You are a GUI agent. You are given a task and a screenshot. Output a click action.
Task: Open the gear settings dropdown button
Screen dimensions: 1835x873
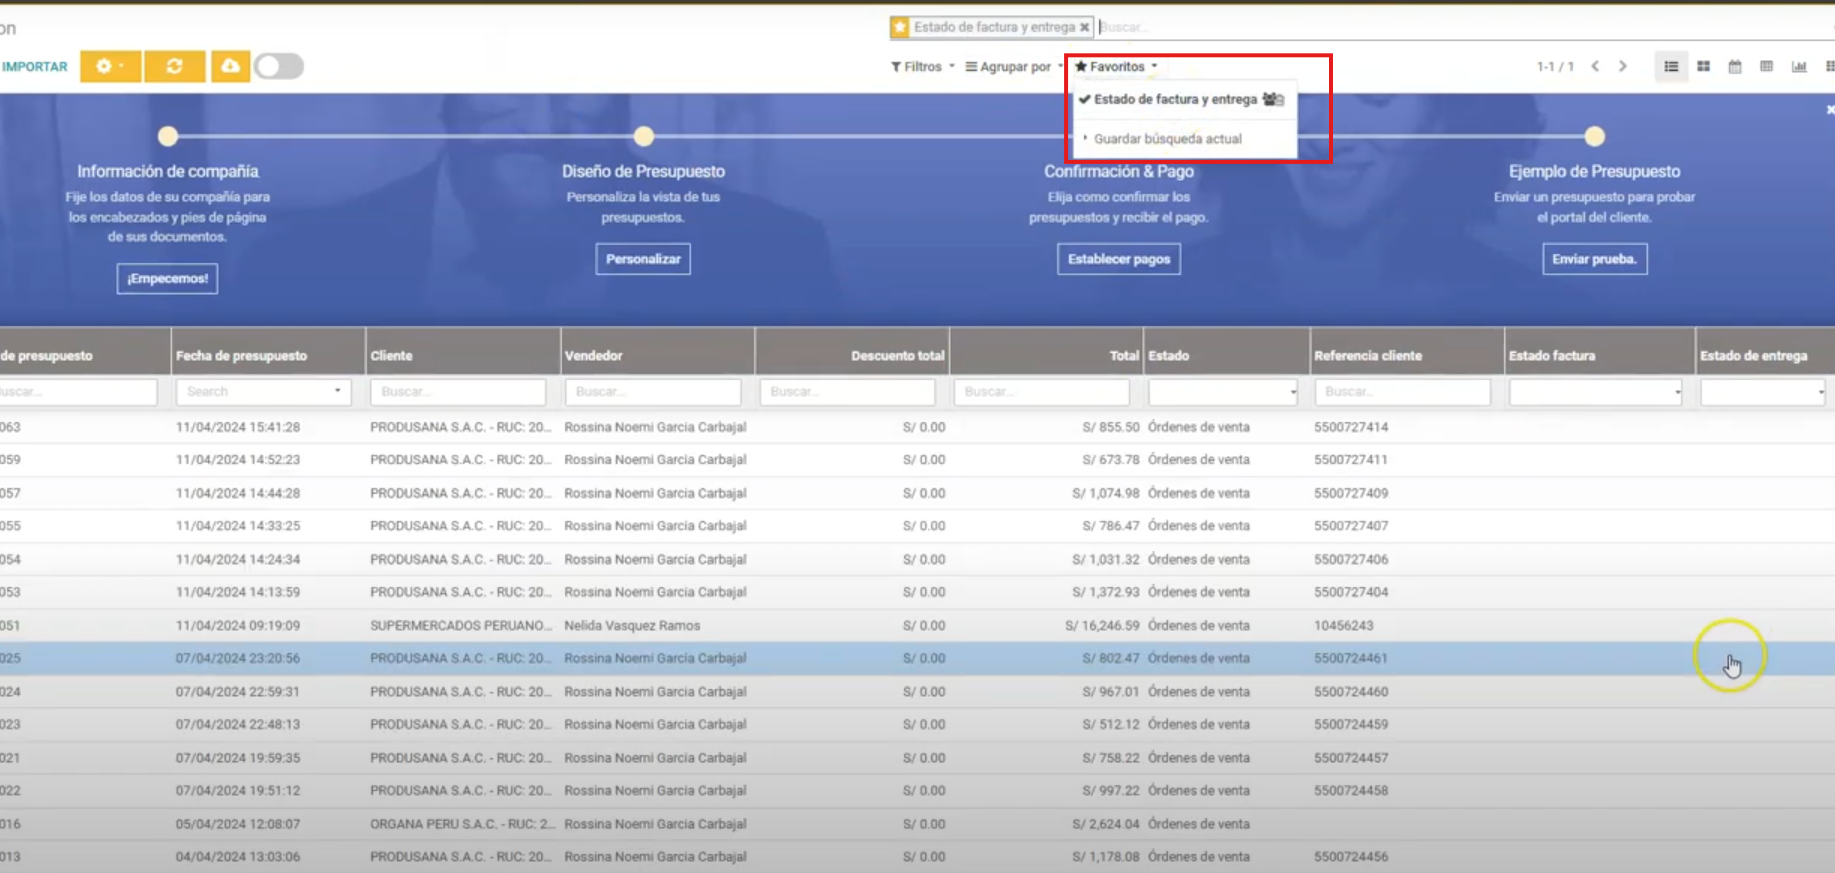(x=110, y=66)
